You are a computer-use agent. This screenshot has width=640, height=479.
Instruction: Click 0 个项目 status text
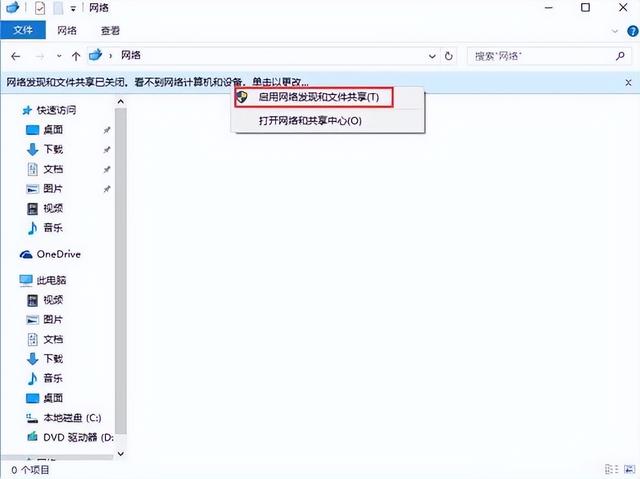pos(30,470)
